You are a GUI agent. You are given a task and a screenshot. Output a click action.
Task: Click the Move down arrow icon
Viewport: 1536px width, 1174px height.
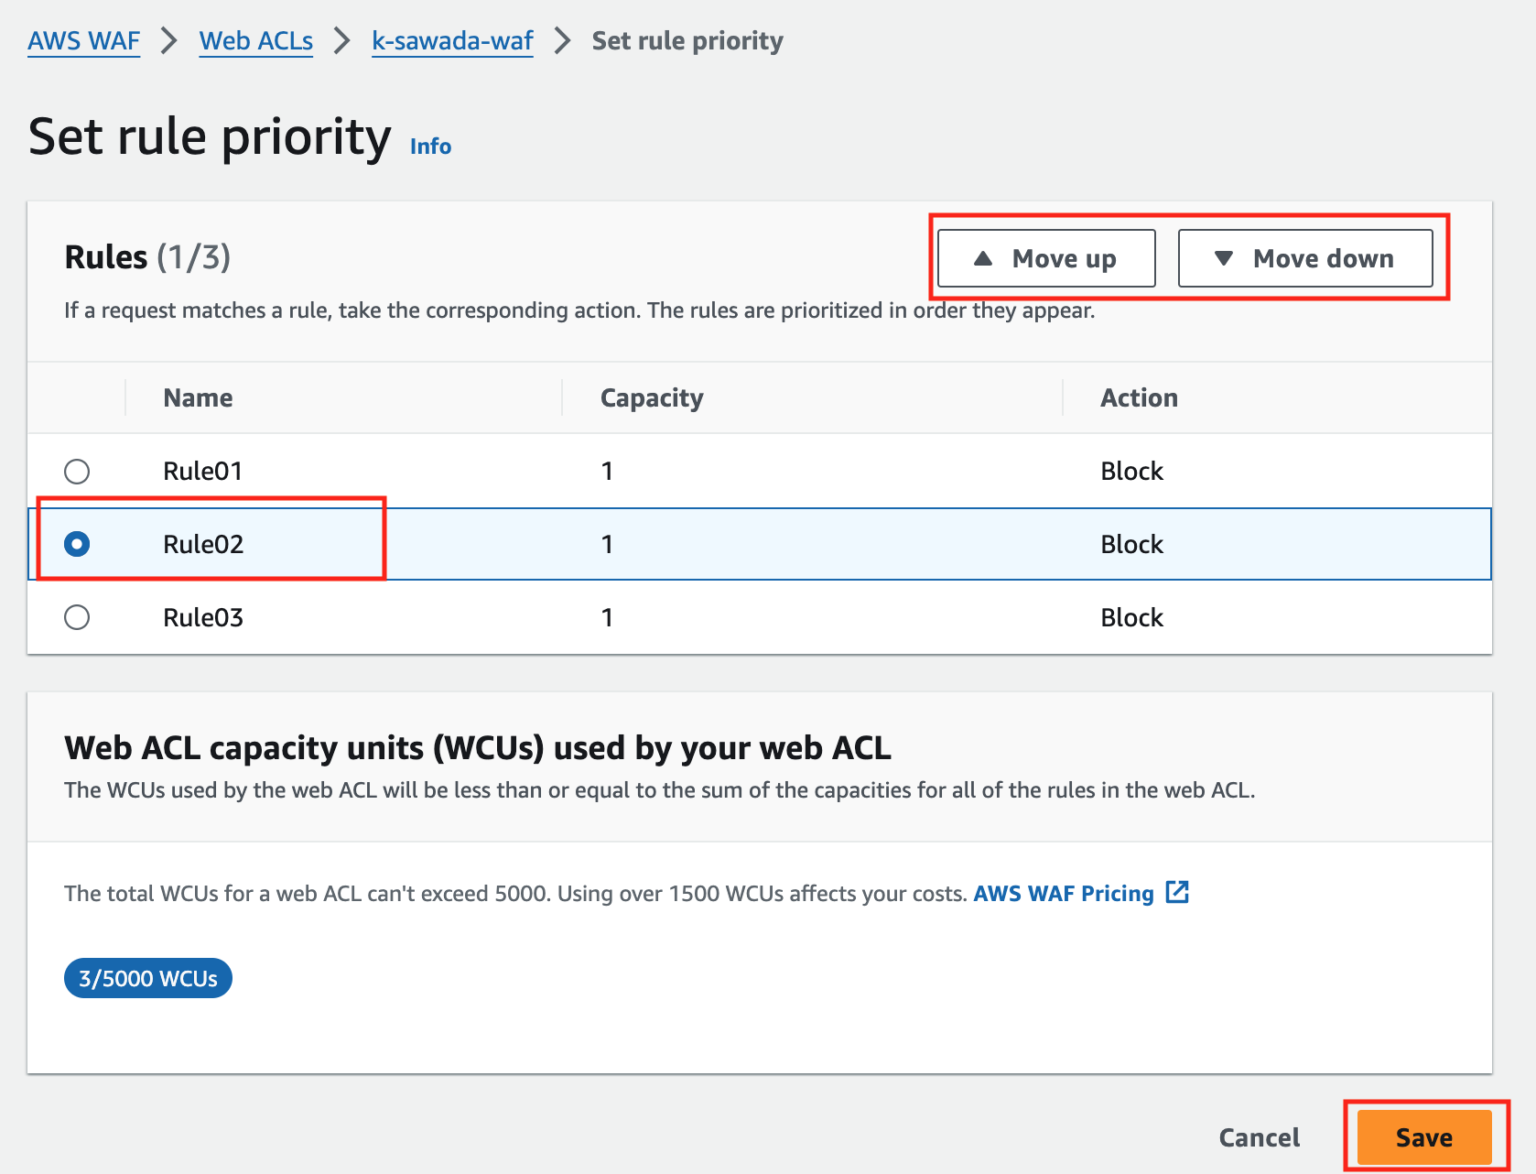coord(1222,258)
